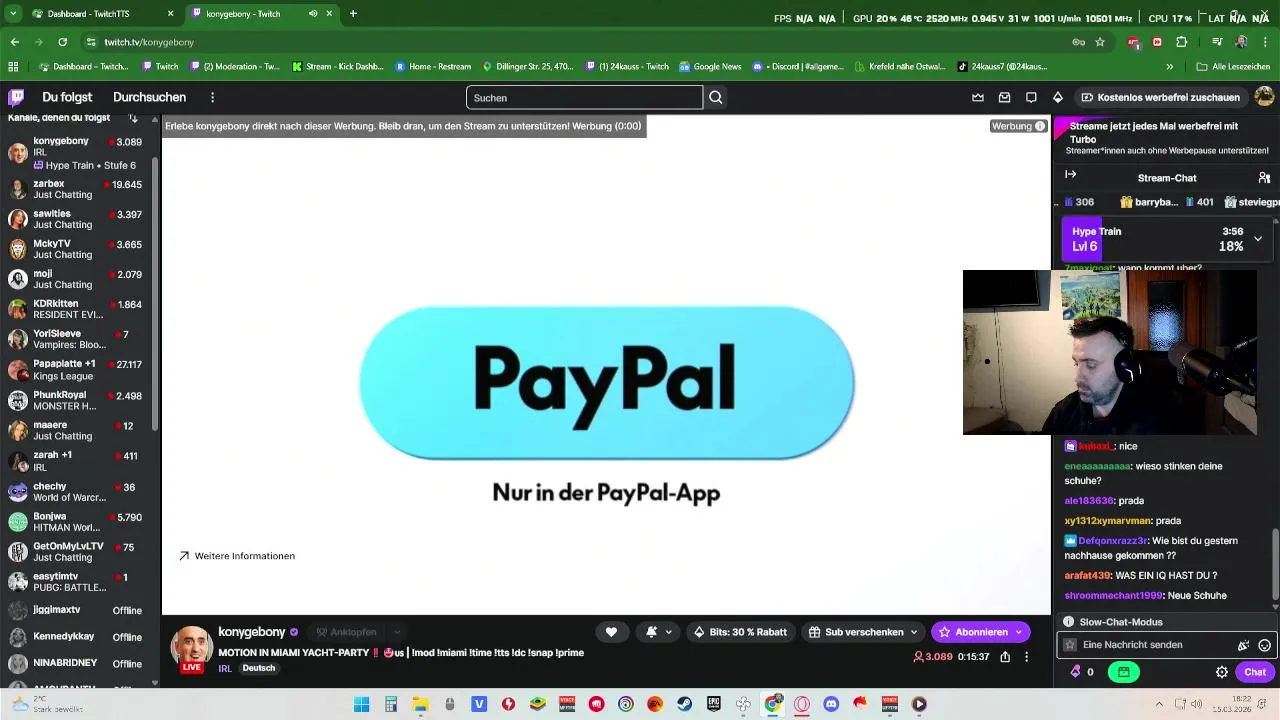Show hidden system tray icons

pyautogui.click(x=1159, y=704)
